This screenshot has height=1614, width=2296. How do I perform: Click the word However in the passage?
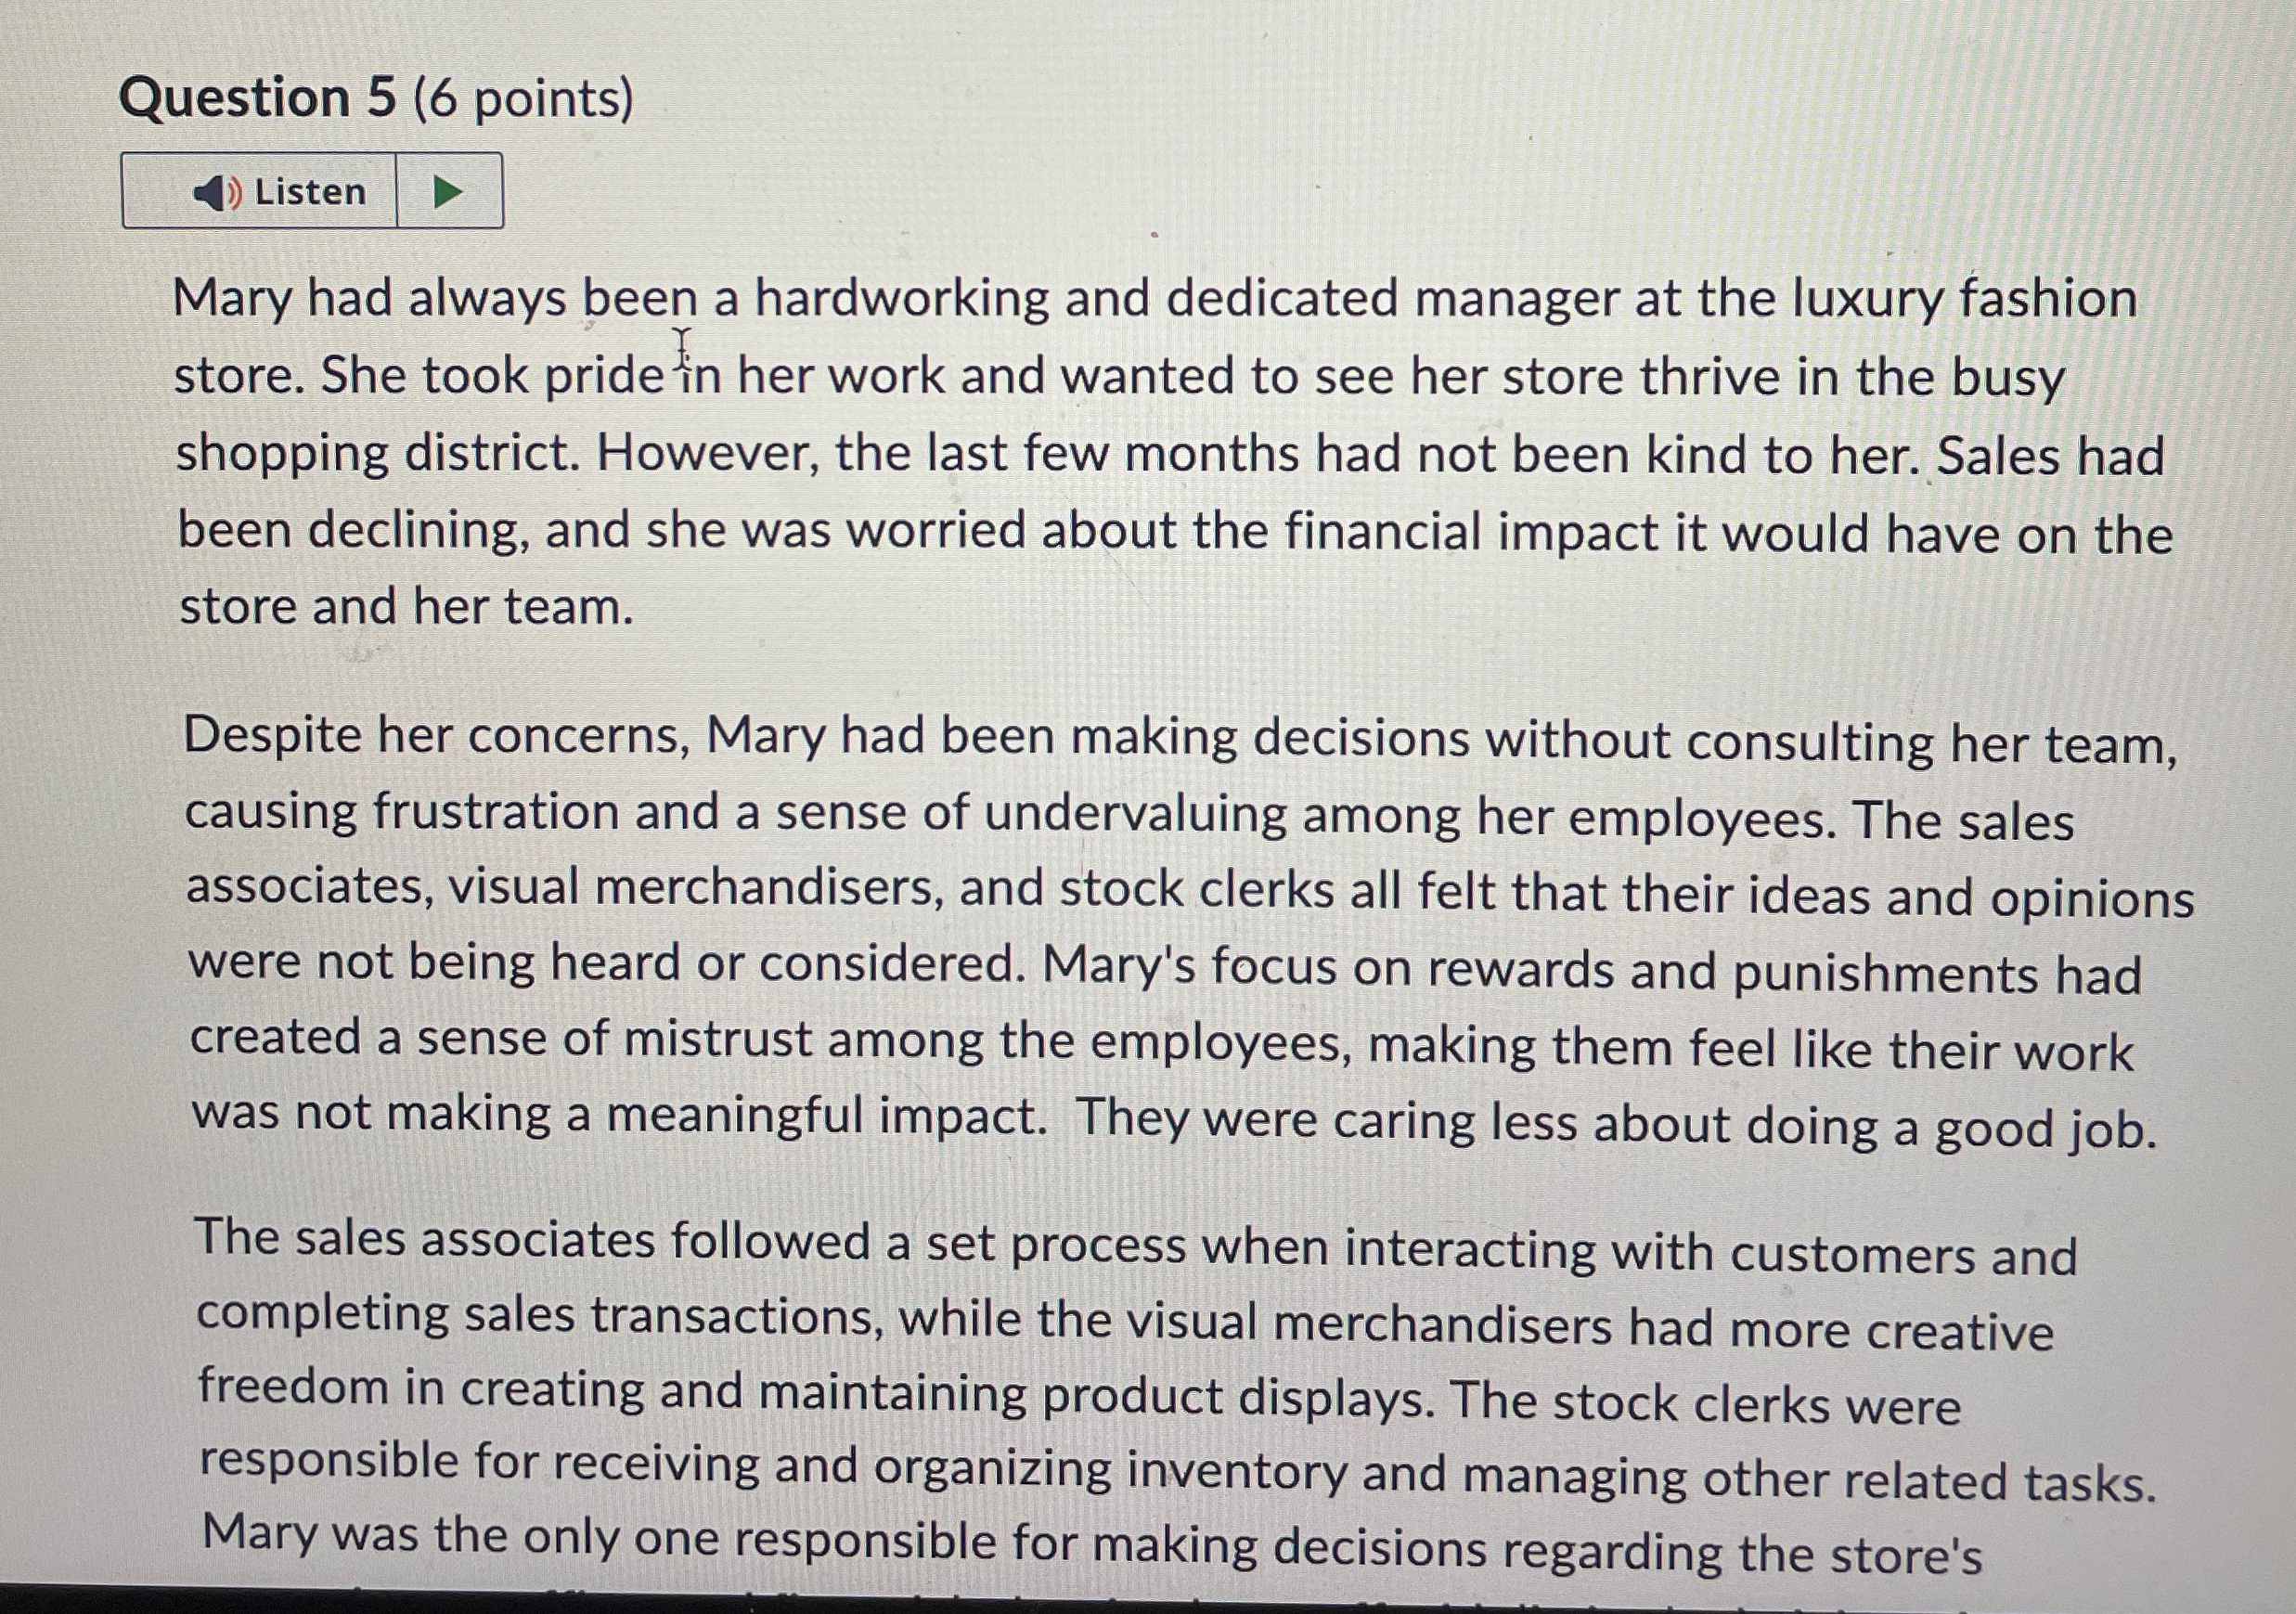(x=710, y=454)
